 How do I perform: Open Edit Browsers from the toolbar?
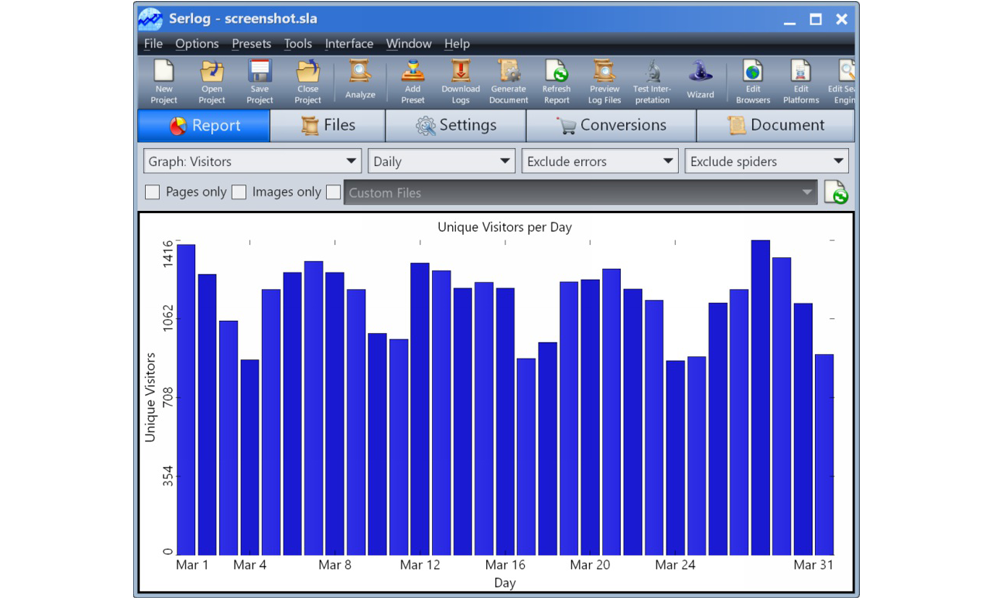click(753, 81)
